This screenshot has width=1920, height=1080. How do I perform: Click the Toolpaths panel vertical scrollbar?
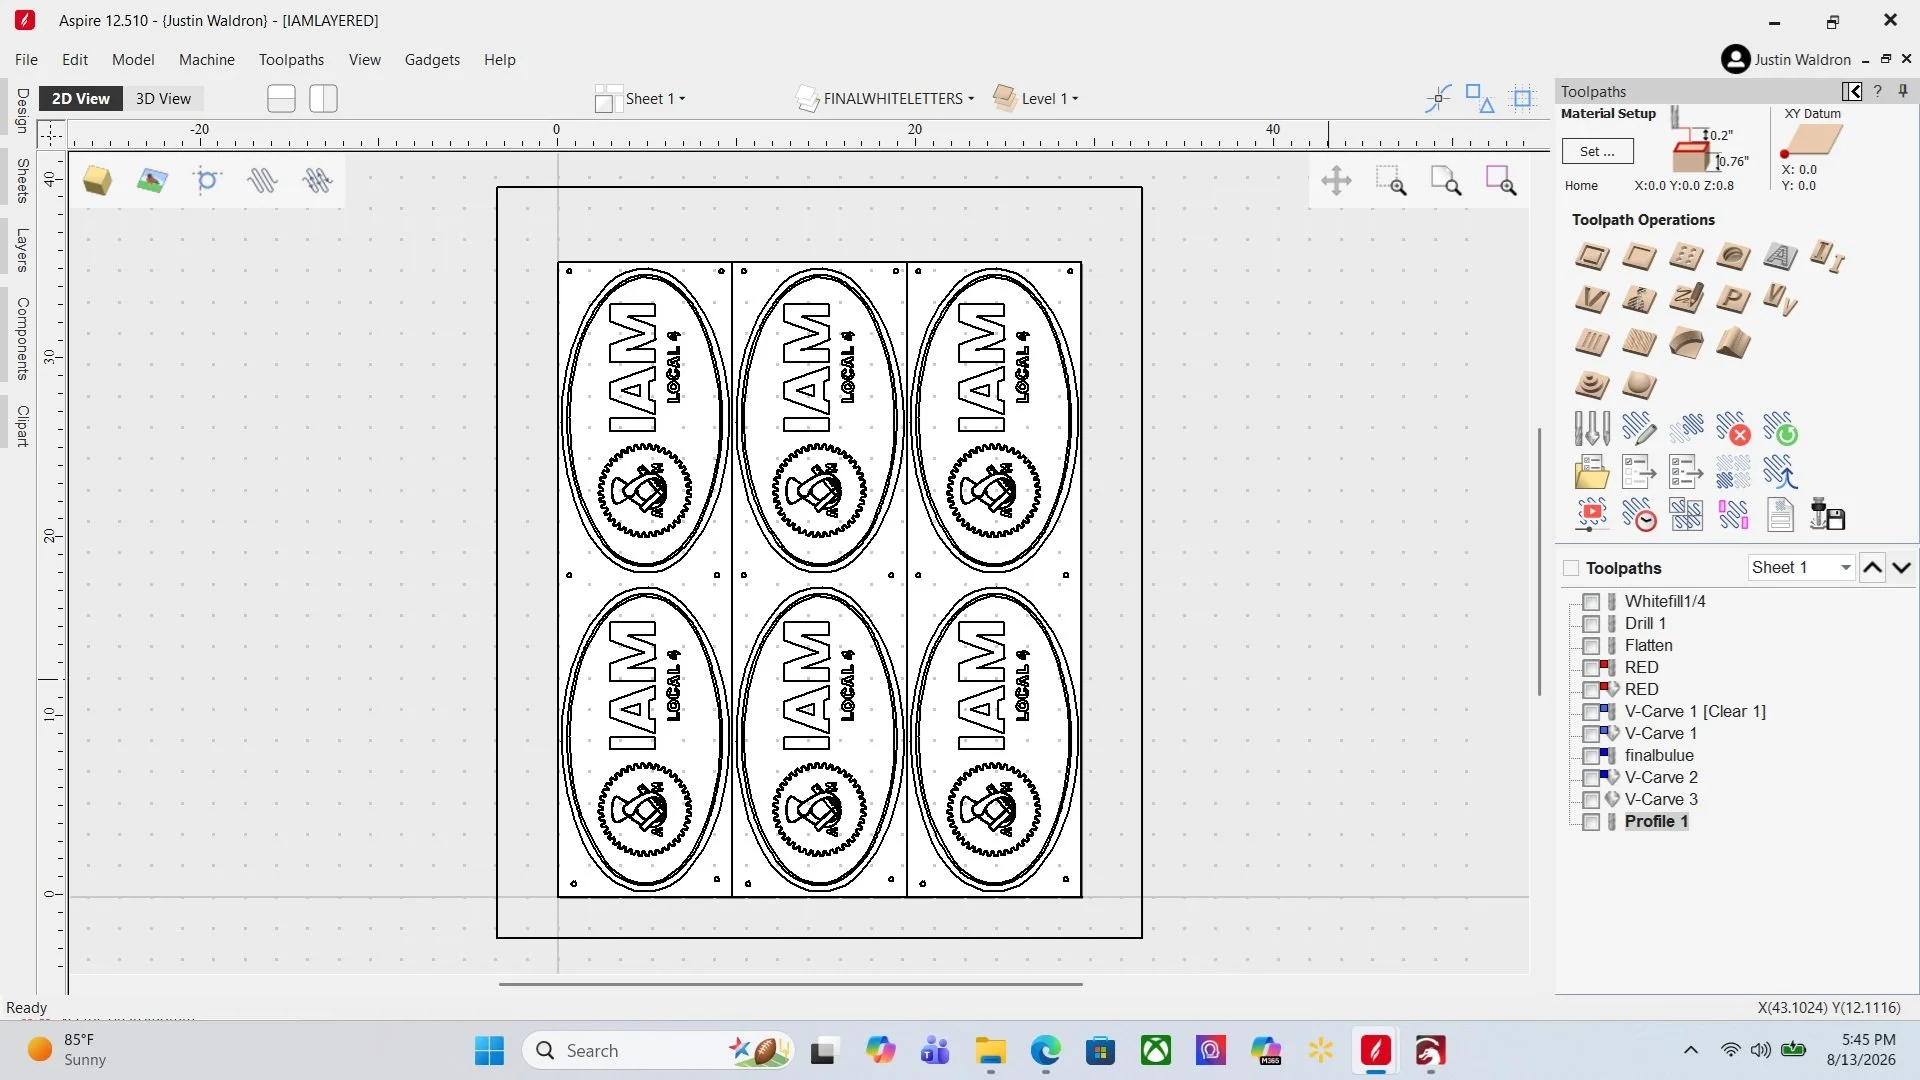tap(1539, 562)
